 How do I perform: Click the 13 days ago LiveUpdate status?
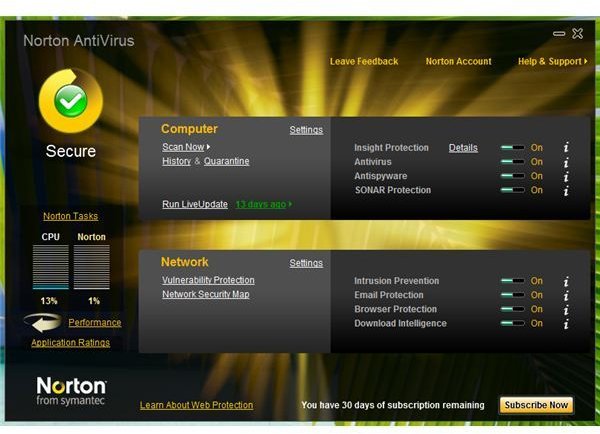(x=264, y=204)
